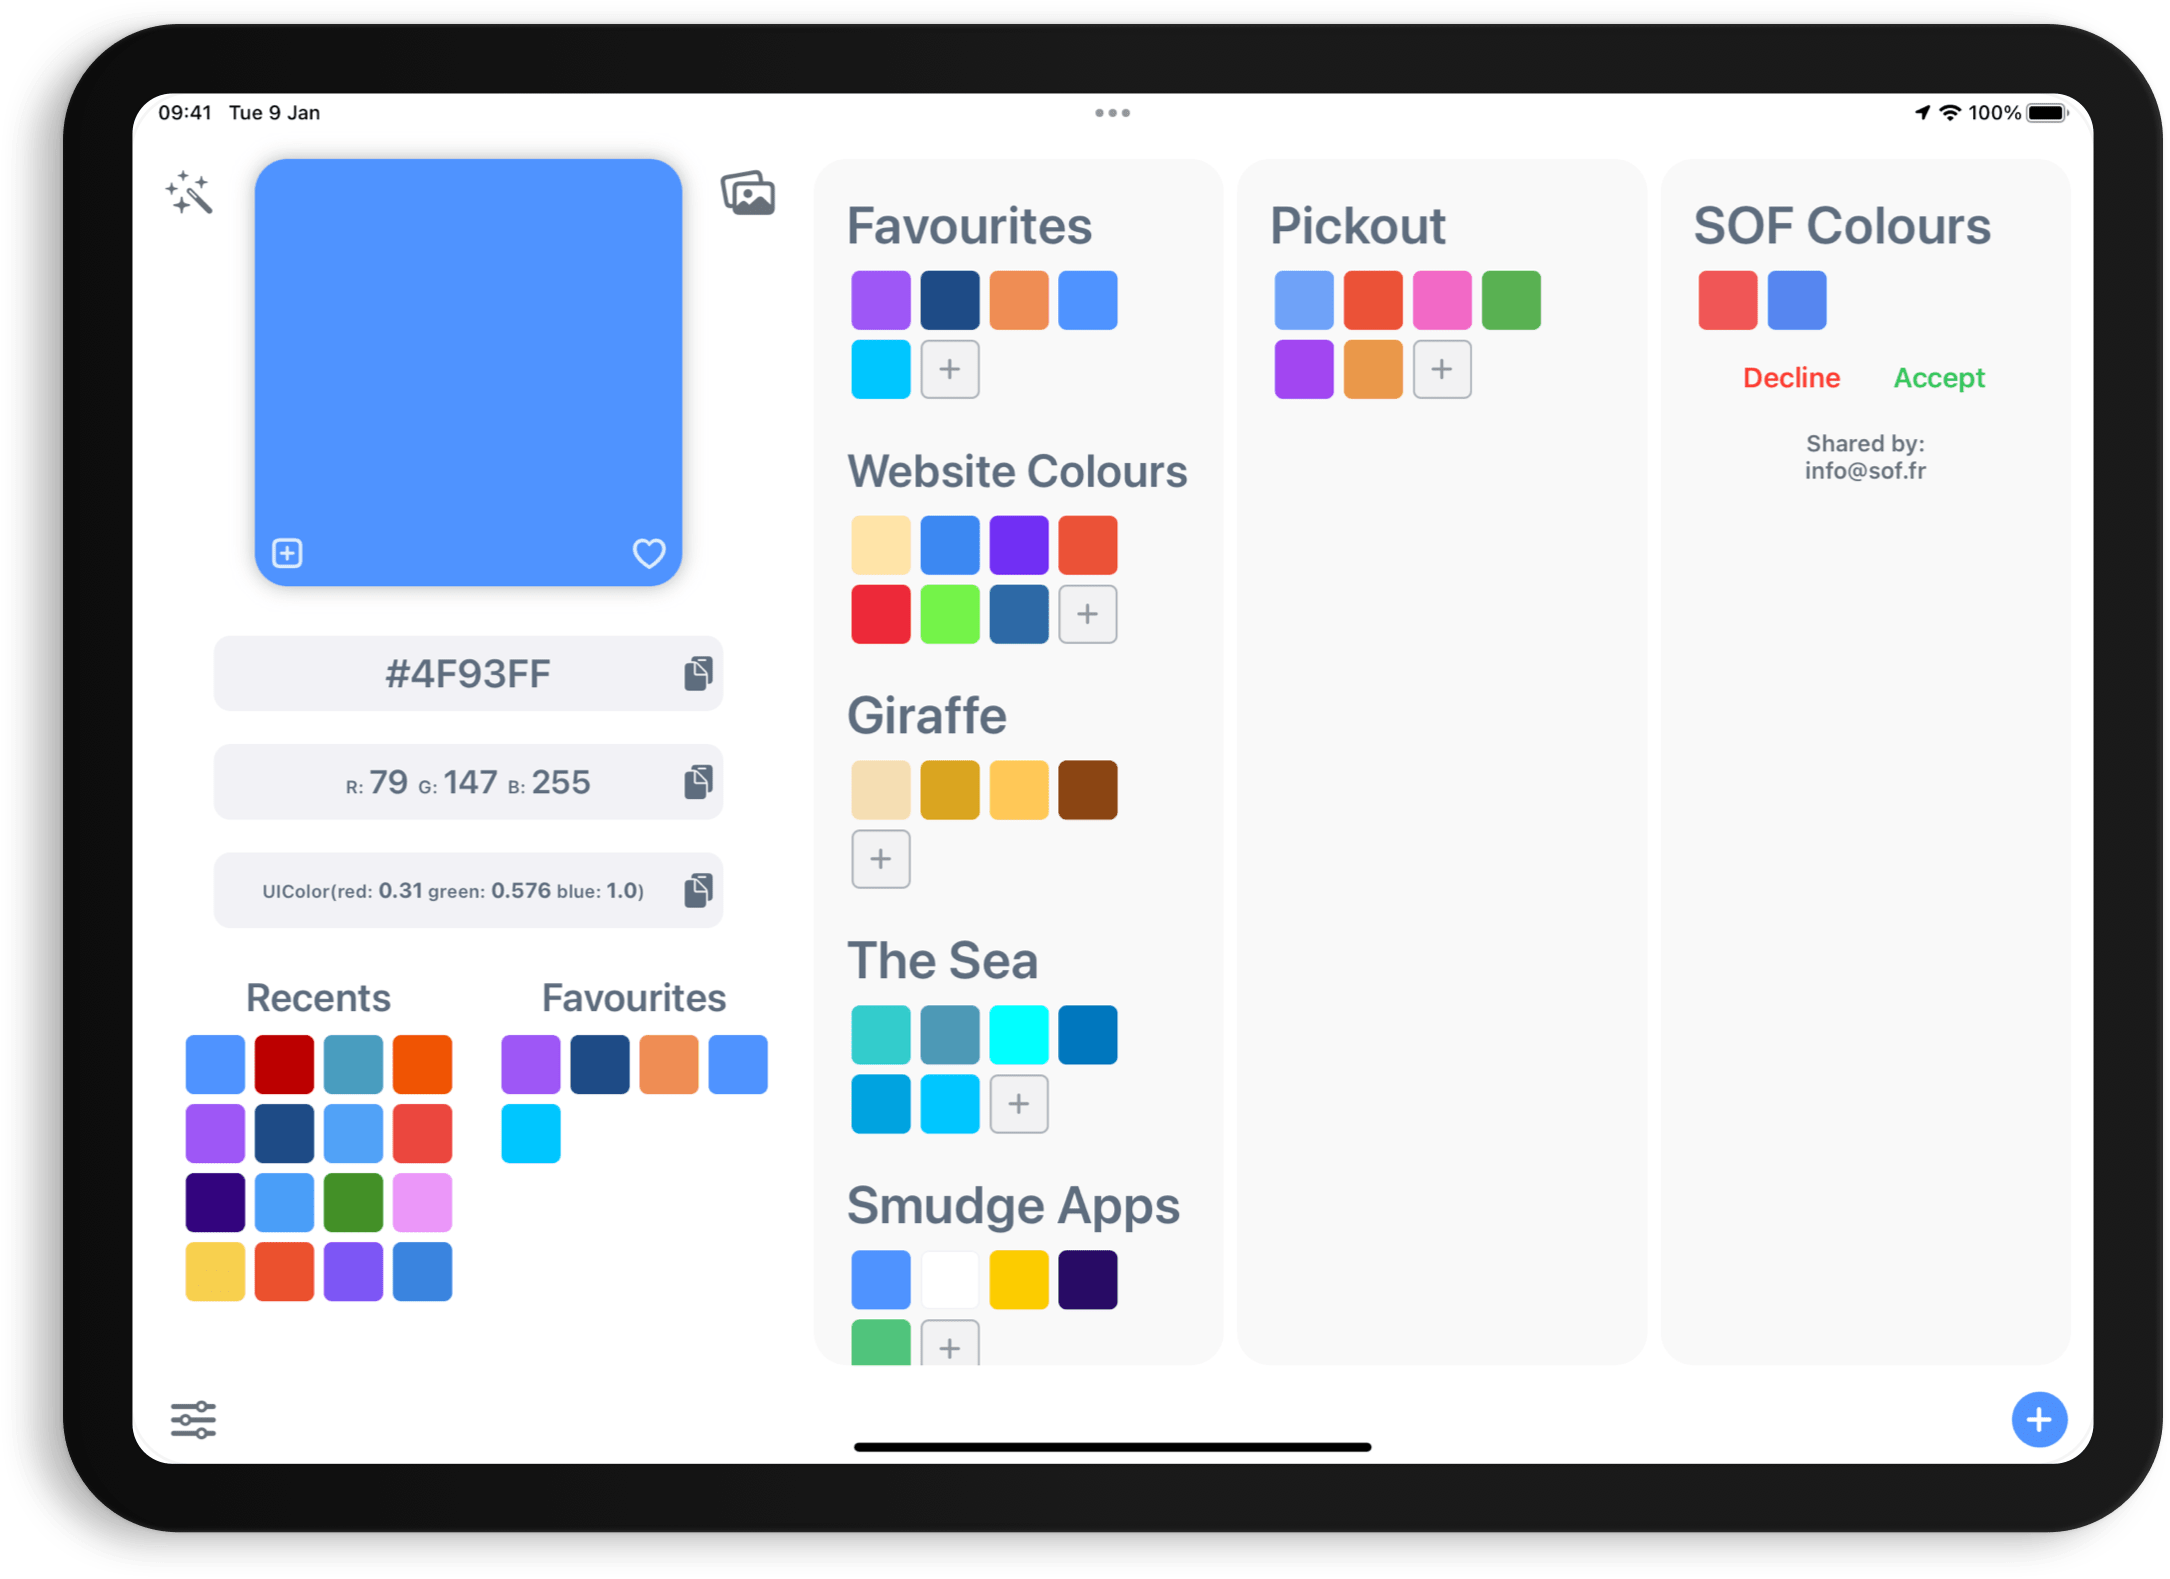Click the magic wand sparkle icon
Screen dimensions: 2170x1579
(x=189, y=193)
